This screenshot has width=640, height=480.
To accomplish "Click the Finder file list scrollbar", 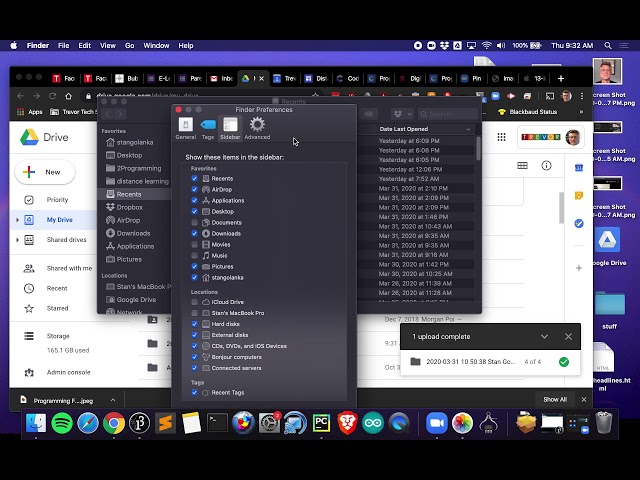I will (x=478, y=148).
